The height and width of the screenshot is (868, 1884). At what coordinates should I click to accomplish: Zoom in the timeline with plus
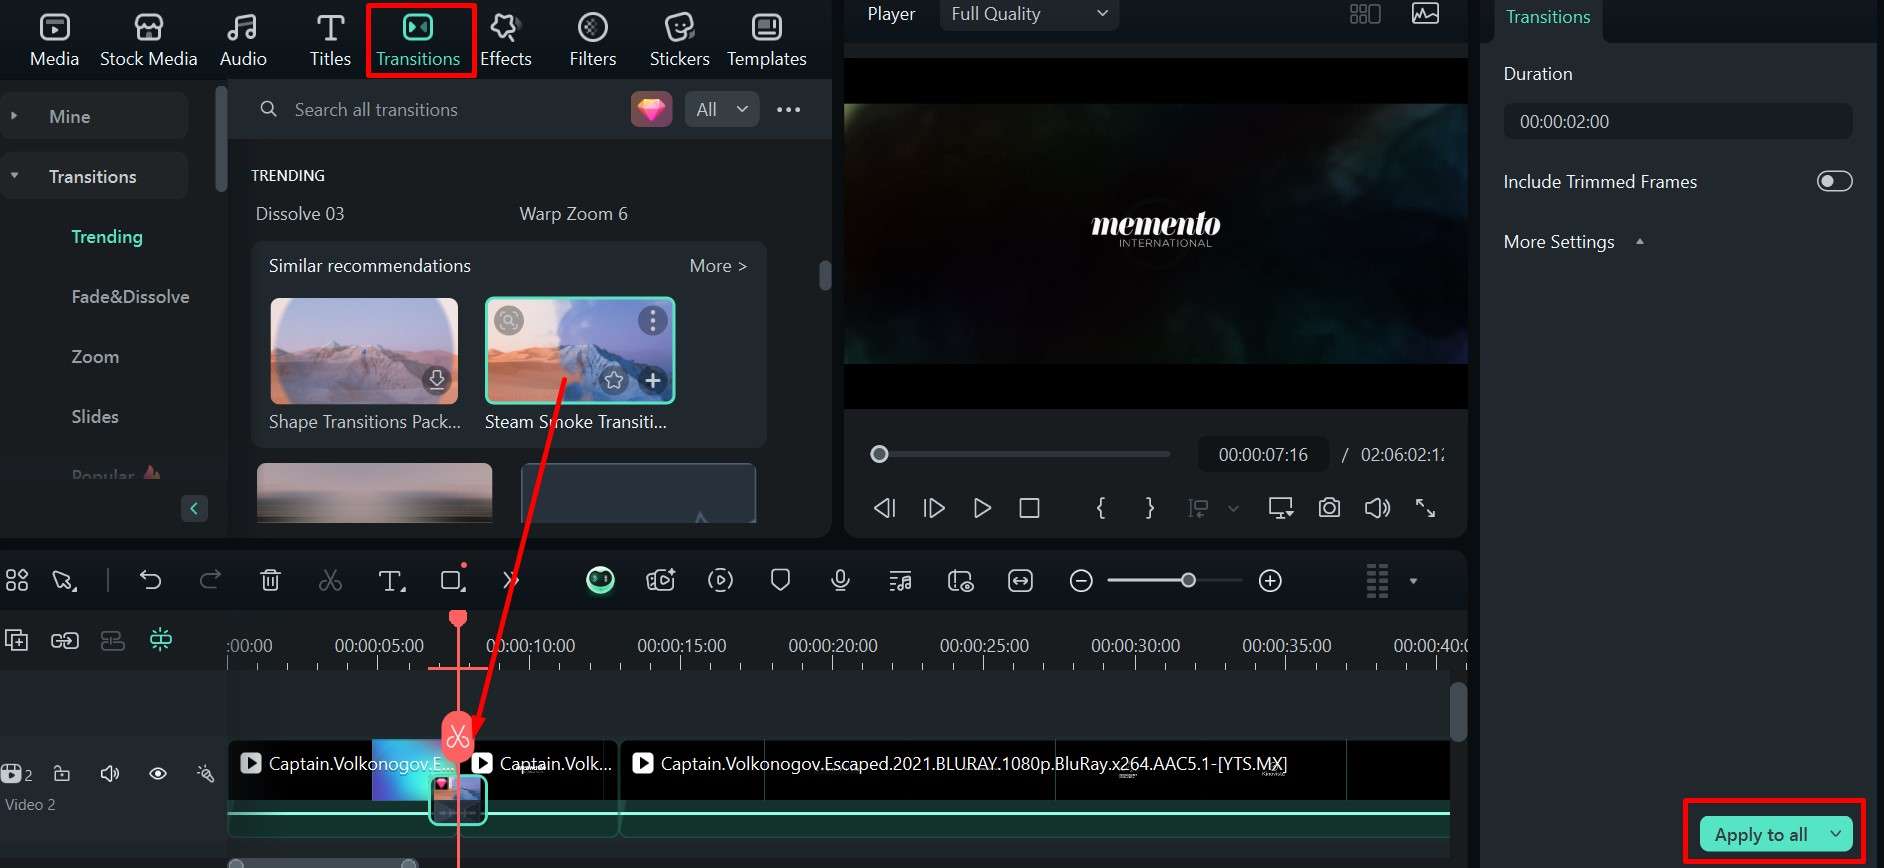tap(1270, 581)
